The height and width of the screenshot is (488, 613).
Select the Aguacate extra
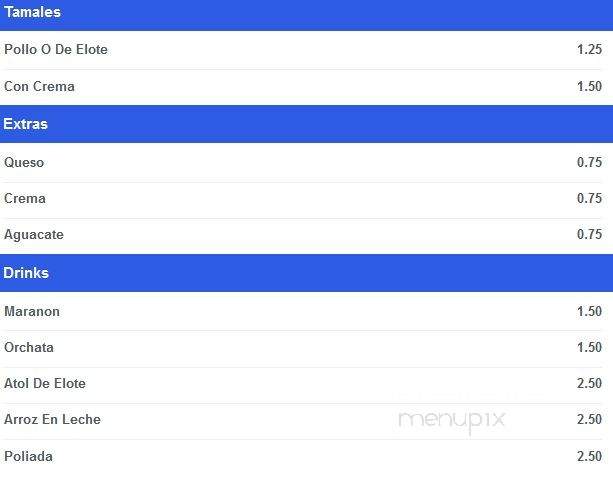pyautogui.click(x=34, y=235)
